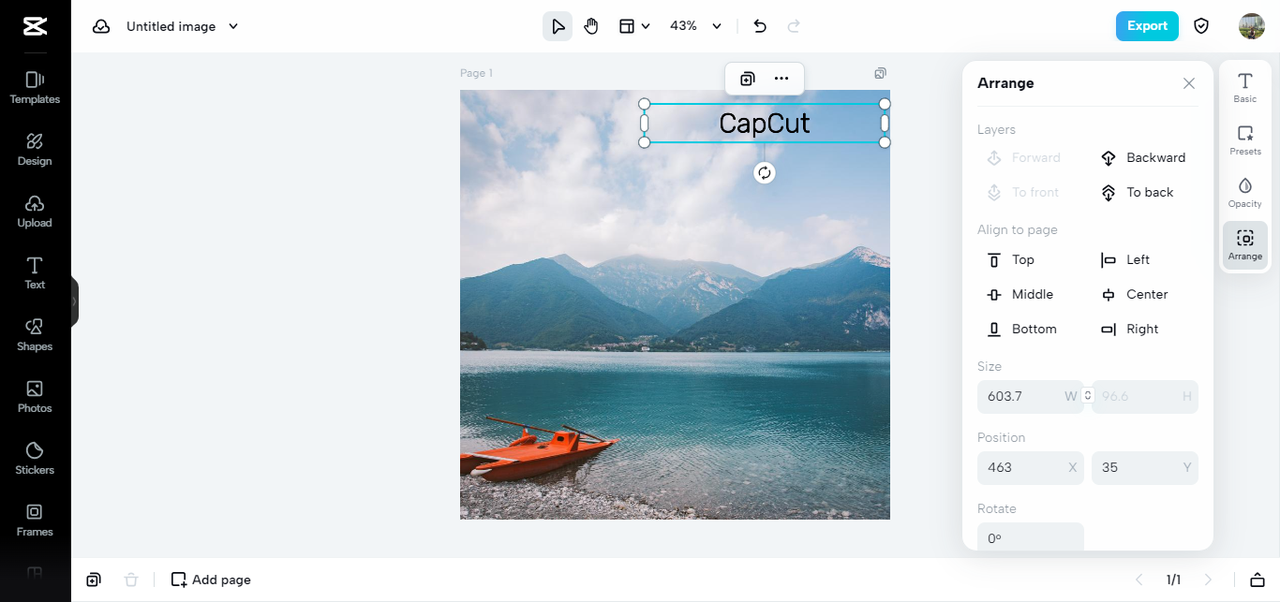Open the Photos sidebar panel
The image size is (1280, 602).
[x=35, y=397]
